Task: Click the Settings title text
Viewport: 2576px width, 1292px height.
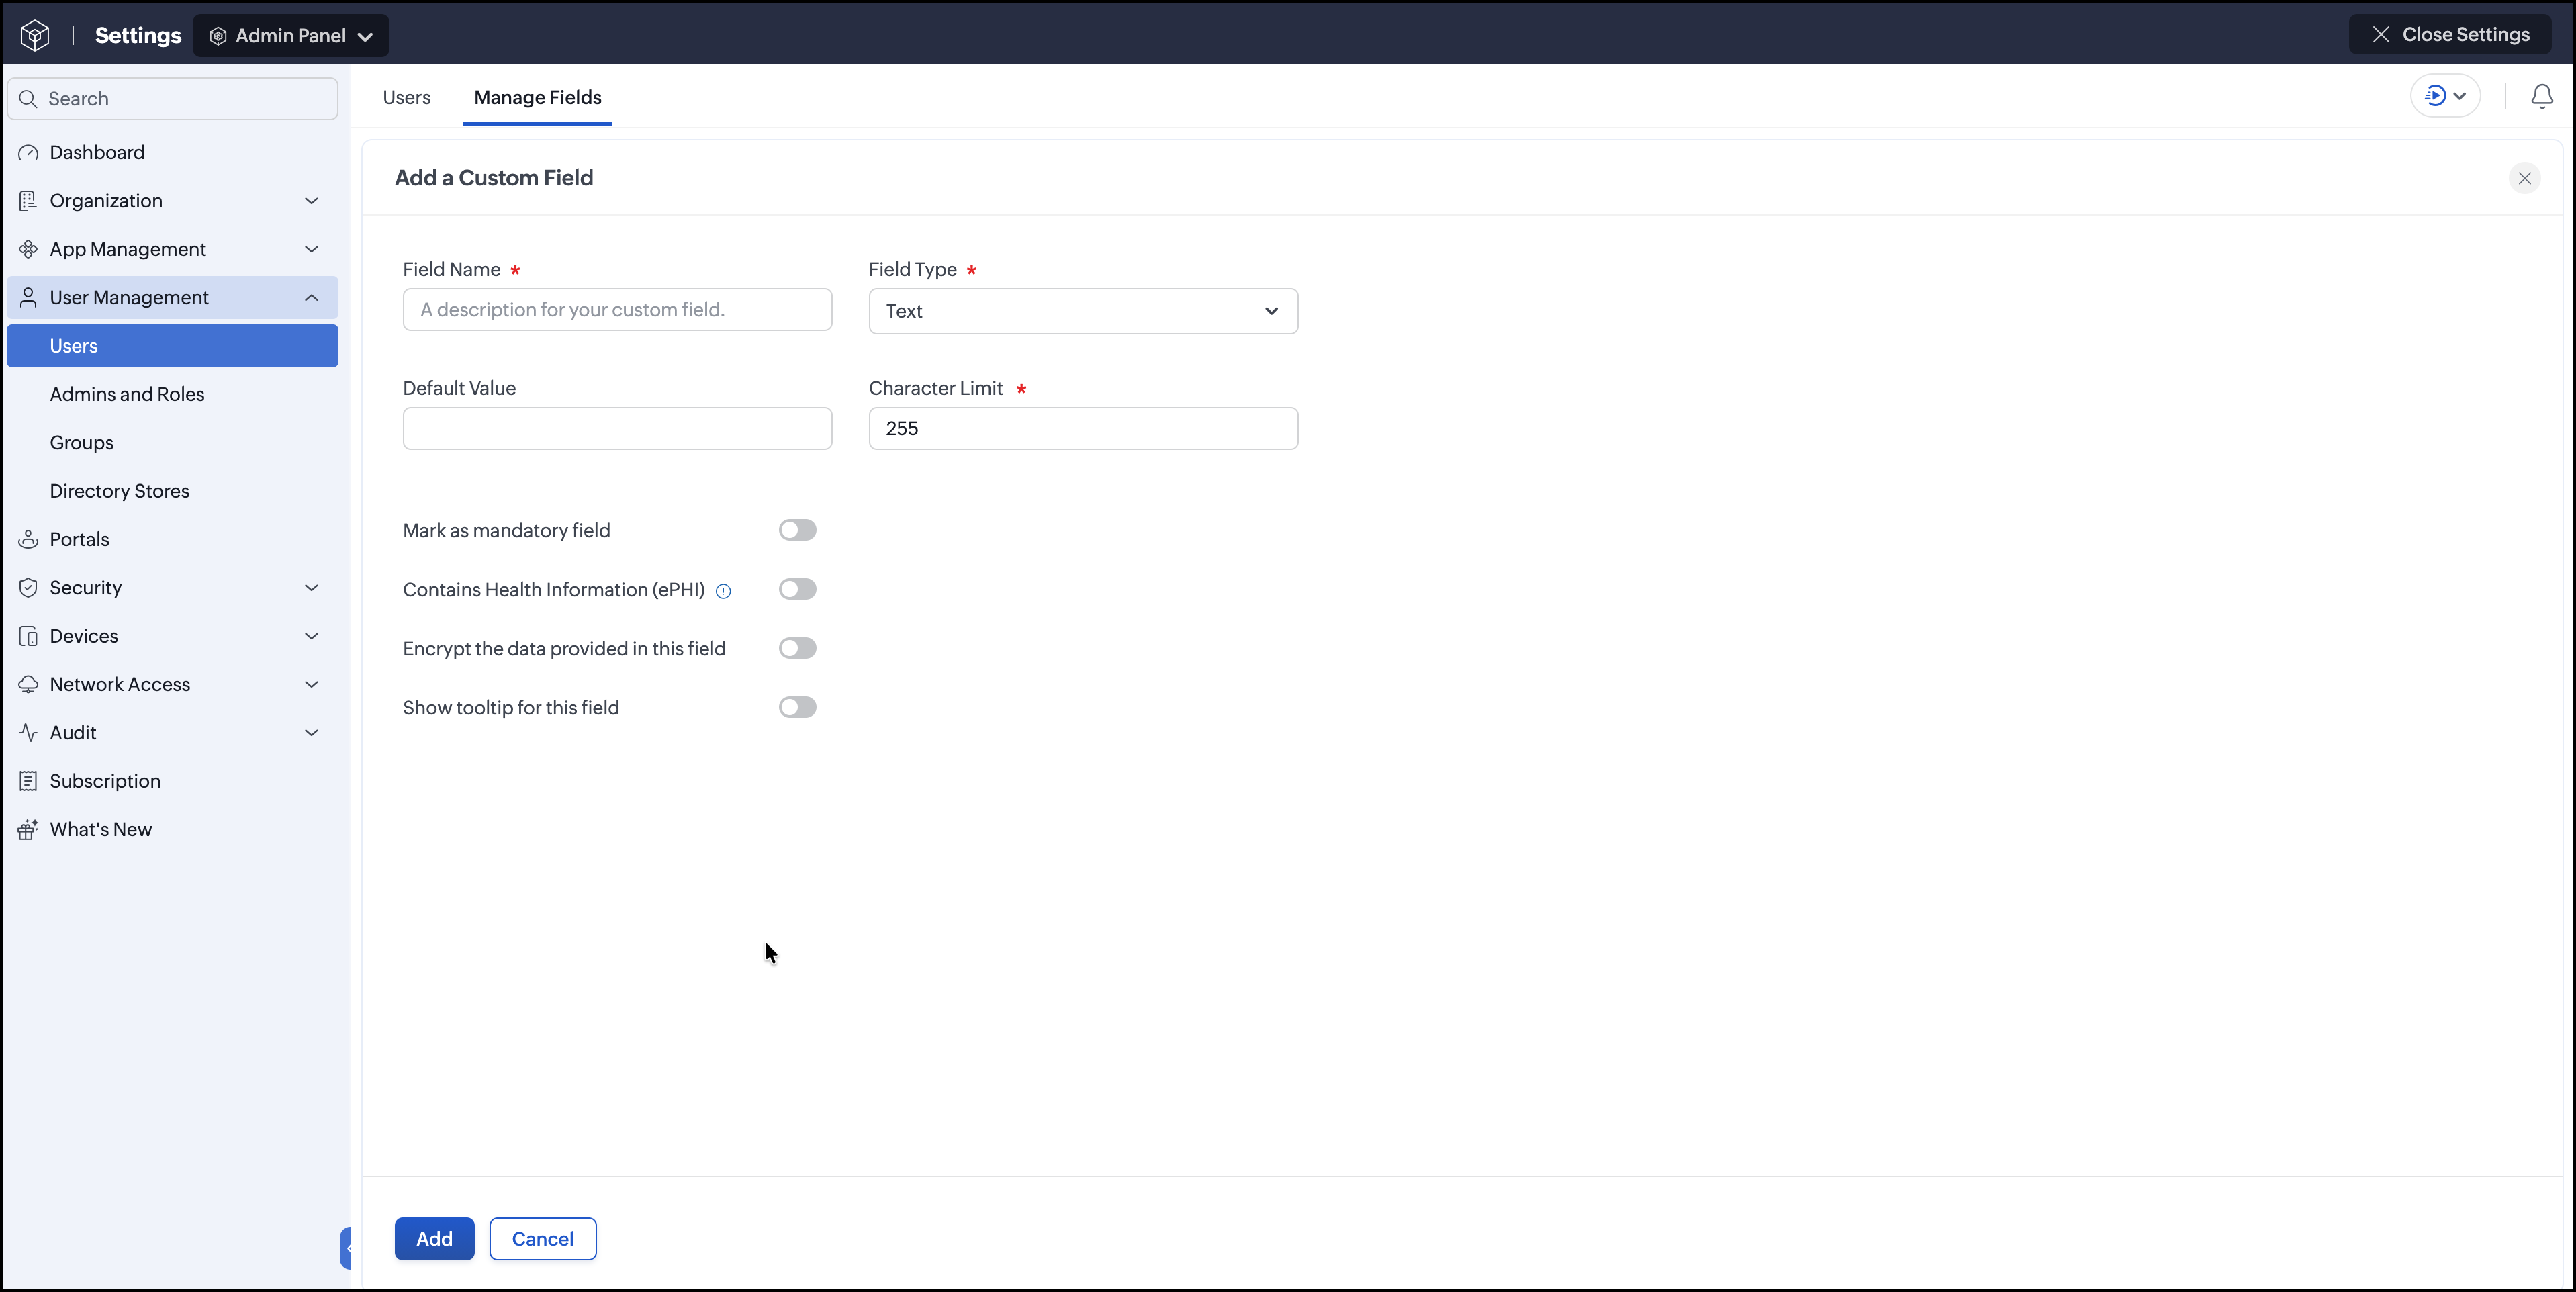Action: 138,36
